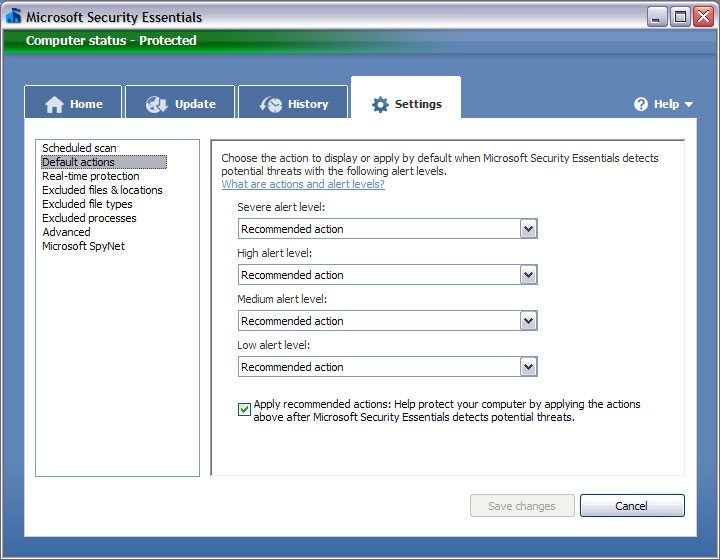Maximize the Microsoft Security Essentials window

coord(680,17)
